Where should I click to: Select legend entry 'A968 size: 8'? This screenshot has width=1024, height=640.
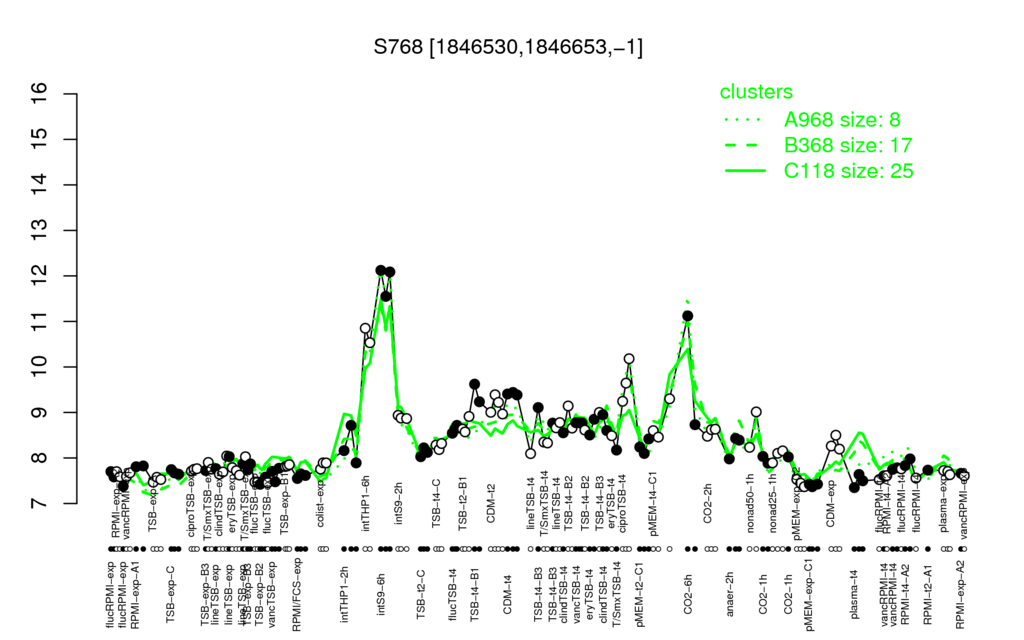click(842, 120)
